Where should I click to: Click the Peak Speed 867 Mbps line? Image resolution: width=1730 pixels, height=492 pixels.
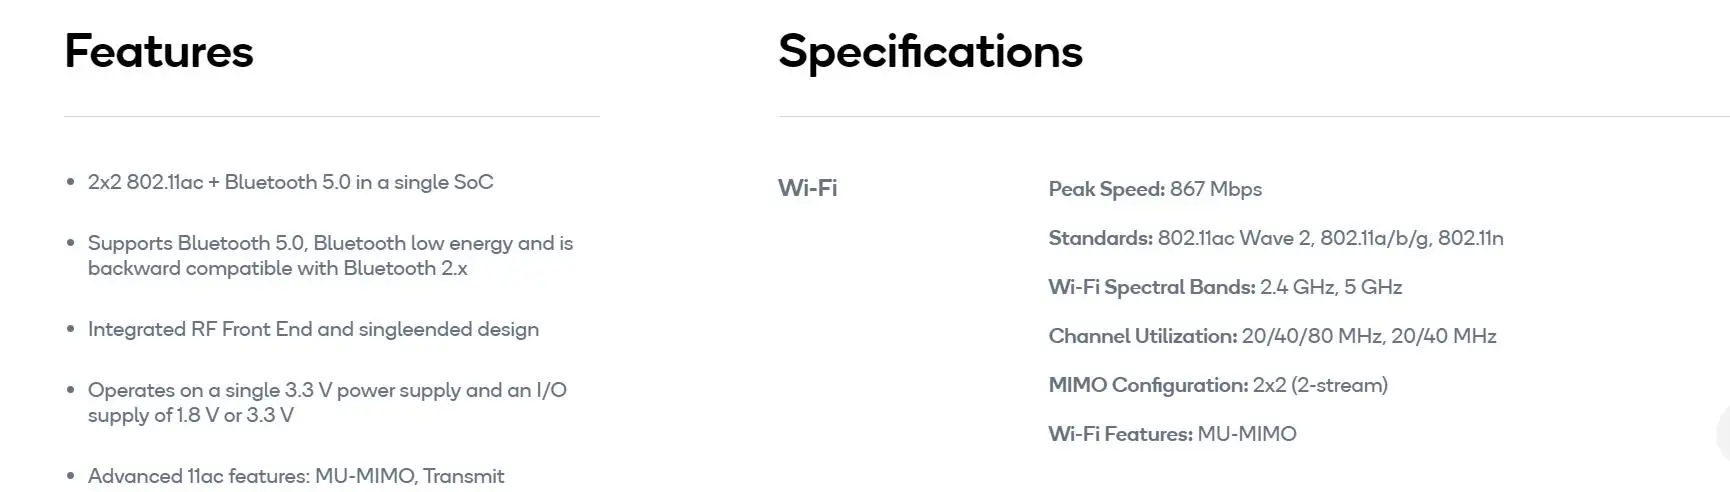[x=1155, y=189]
